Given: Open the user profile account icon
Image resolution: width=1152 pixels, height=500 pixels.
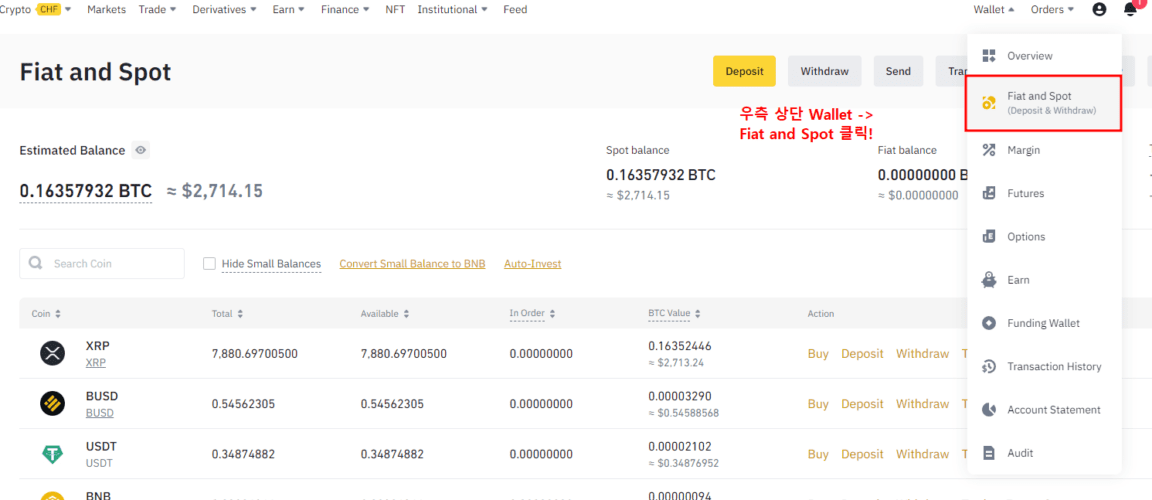Looking at the screenshot, I should (1099, 10).
